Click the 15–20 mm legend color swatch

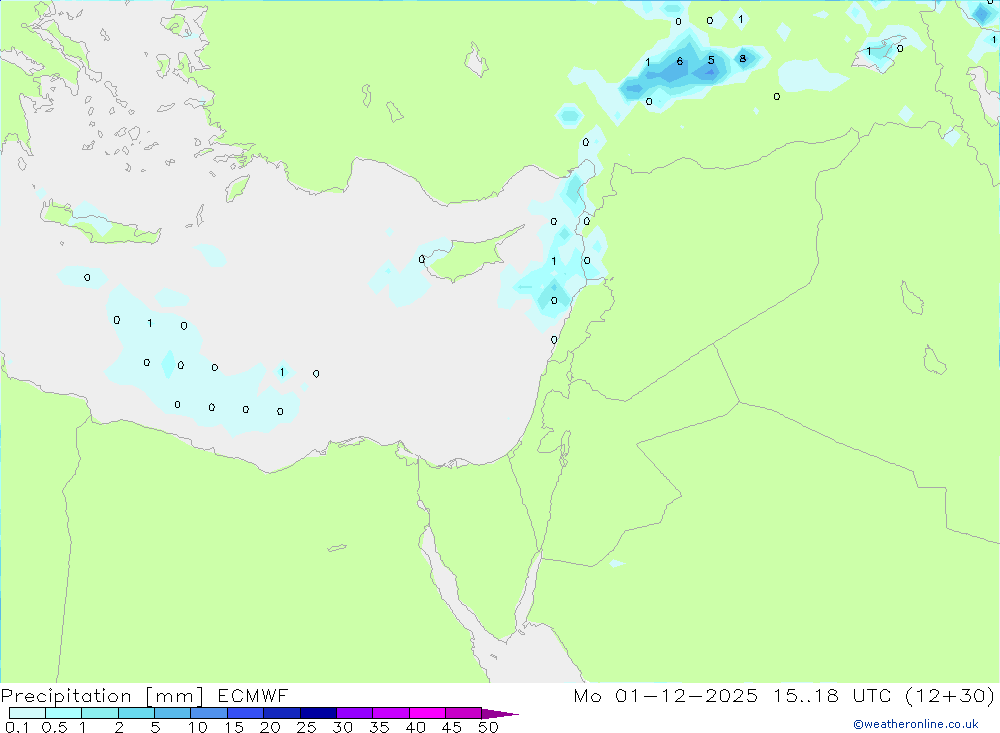[x=245, y=713]
